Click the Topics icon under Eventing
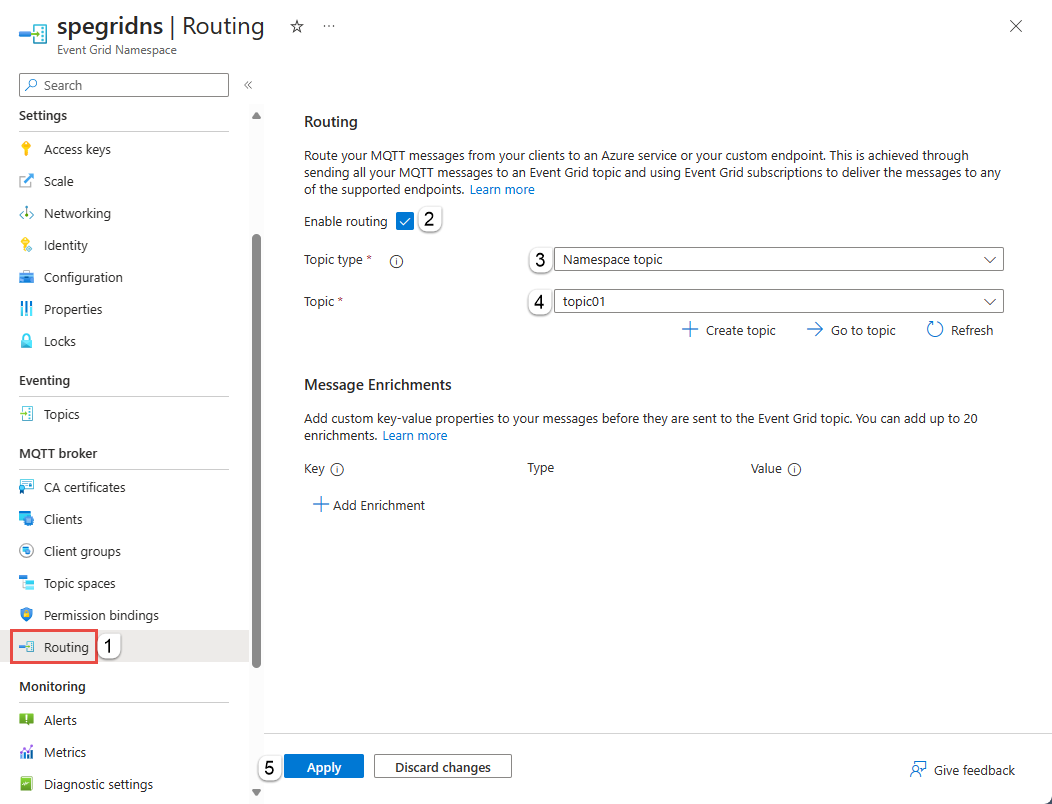 pos(26,414)
